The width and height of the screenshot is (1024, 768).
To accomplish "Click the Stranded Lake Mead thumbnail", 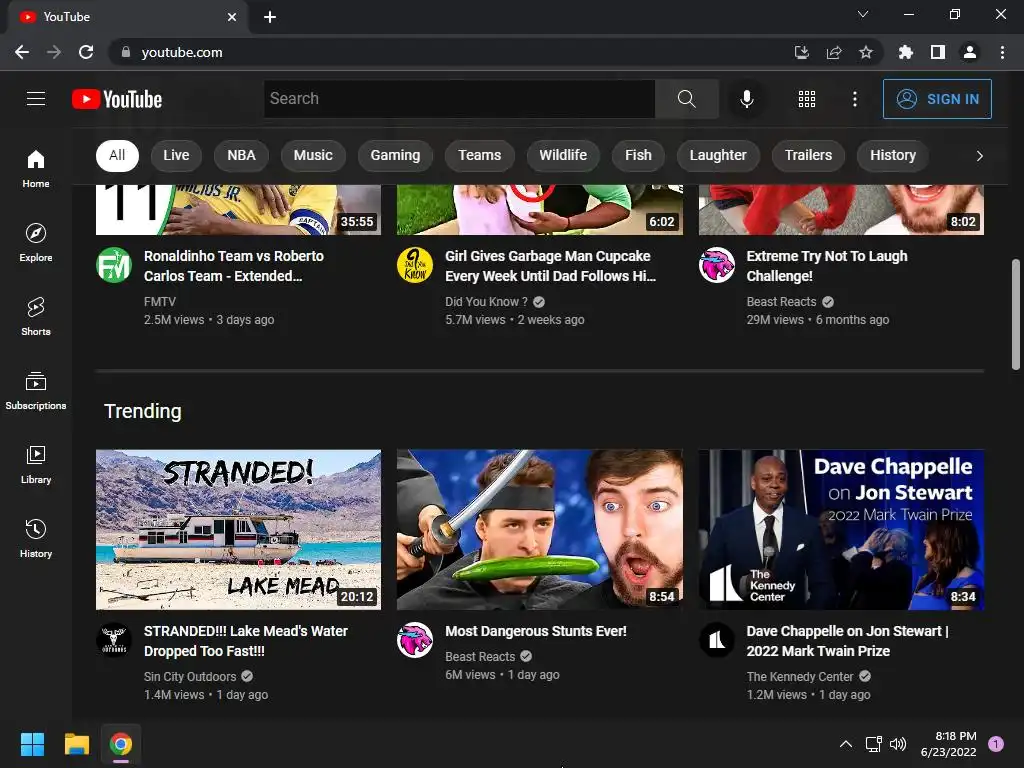I will [x=238, y=530].
